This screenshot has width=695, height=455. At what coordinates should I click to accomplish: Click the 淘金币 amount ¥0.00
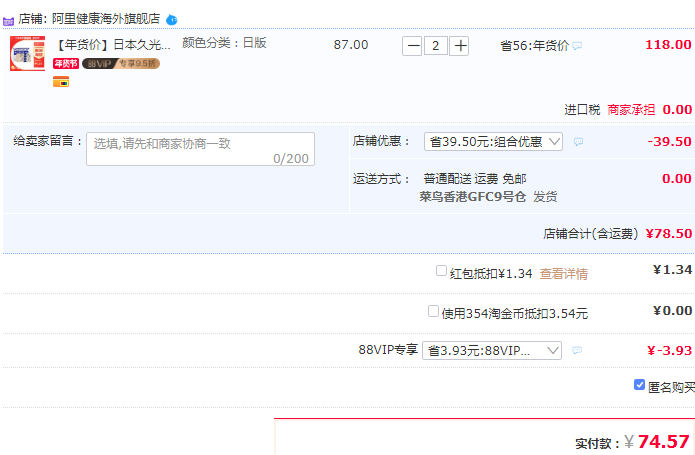[672, 311]
